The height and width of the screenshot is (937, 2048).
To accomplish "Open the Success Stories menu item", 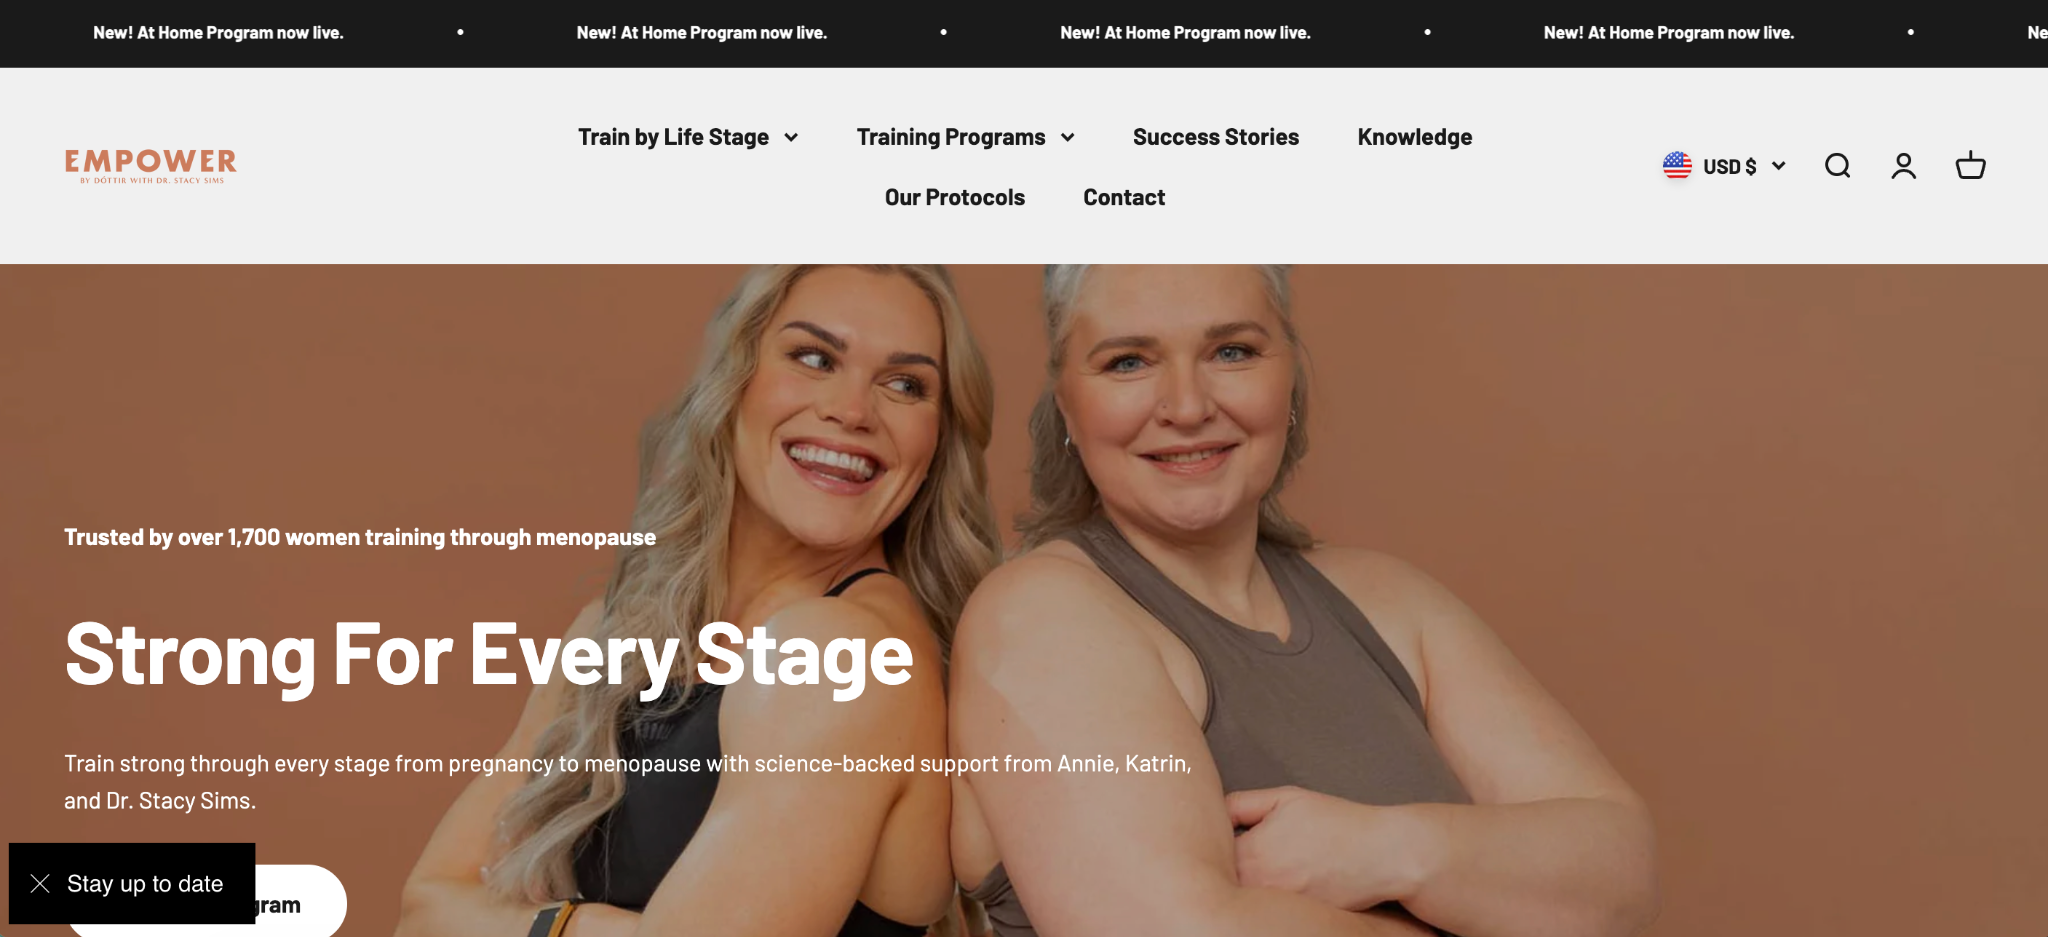I will [x=1216, y=137].
